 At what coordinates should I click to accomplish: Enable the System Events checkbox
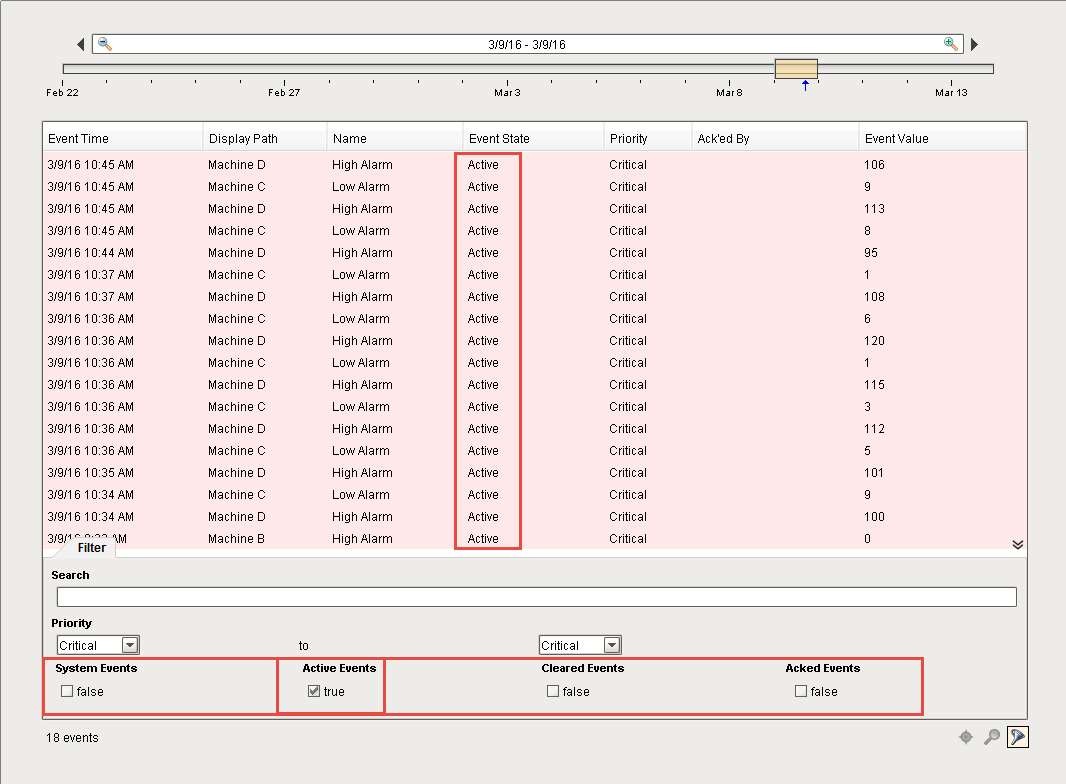click(67, 691)
